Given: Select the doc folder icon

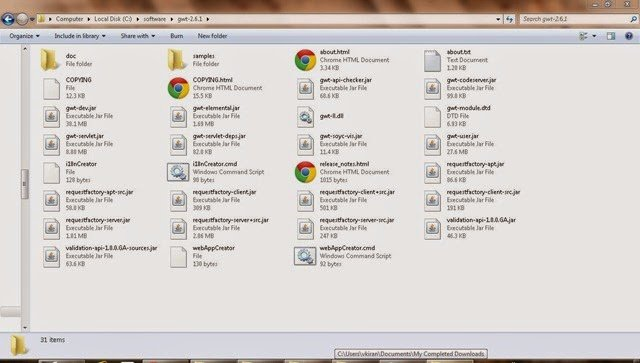Looking at the screenshot, I should (49, 60).
